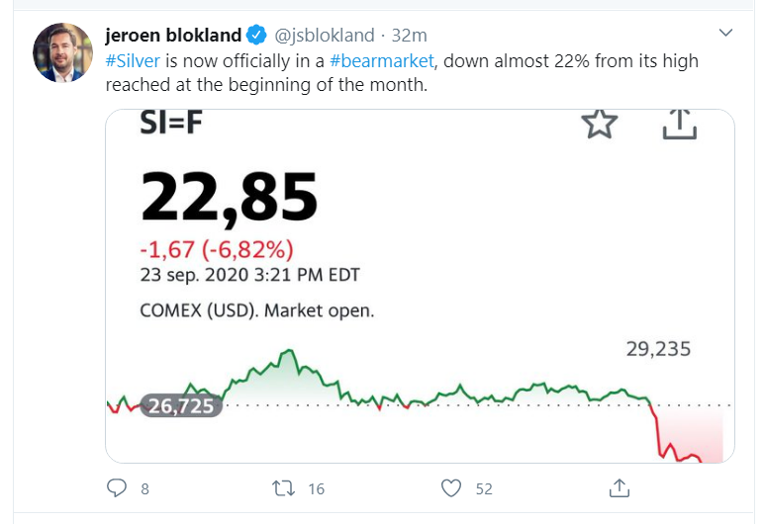Click the 29,235 high value label

pos(657,349)
